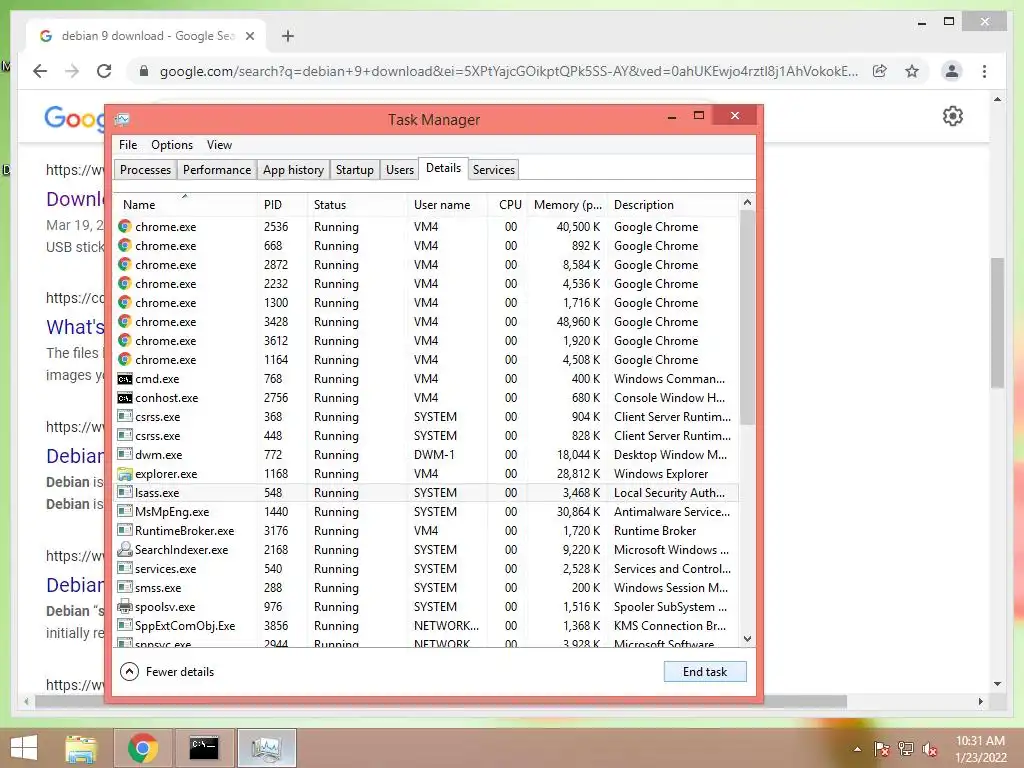Click the Chrome address bar URL
The image size is (1024, 768).
coord(509,71)
